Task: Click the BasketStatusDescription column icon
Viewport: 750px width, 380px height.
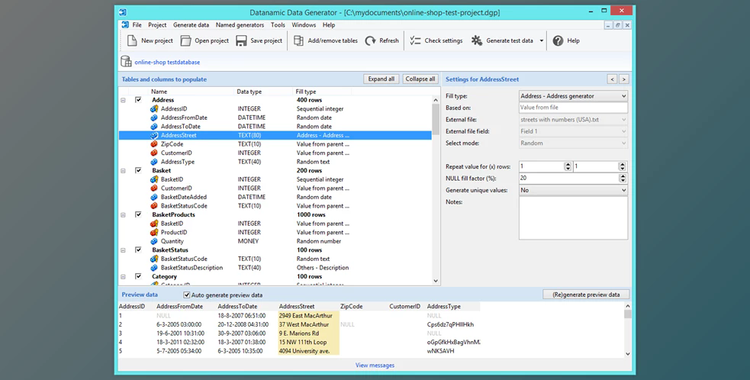Action: click(154, 268)
